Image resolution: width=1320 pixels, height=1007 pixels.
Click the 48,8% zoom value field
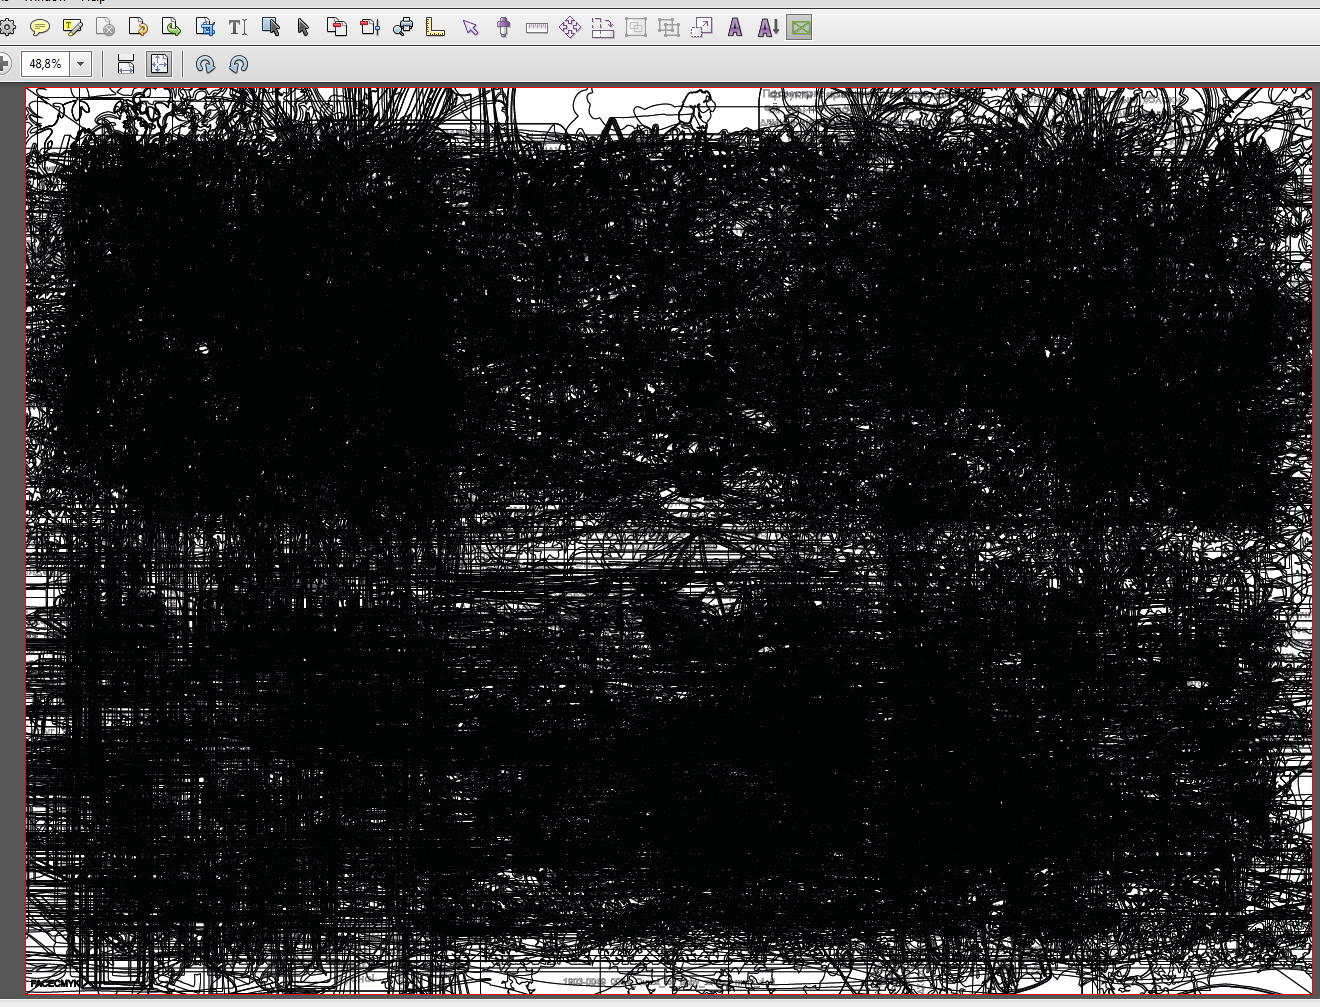(45, 64)
